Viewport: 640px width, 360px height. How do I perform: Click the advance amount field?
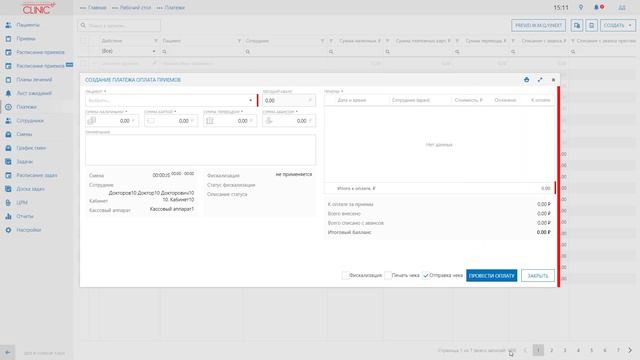[289, 121]
